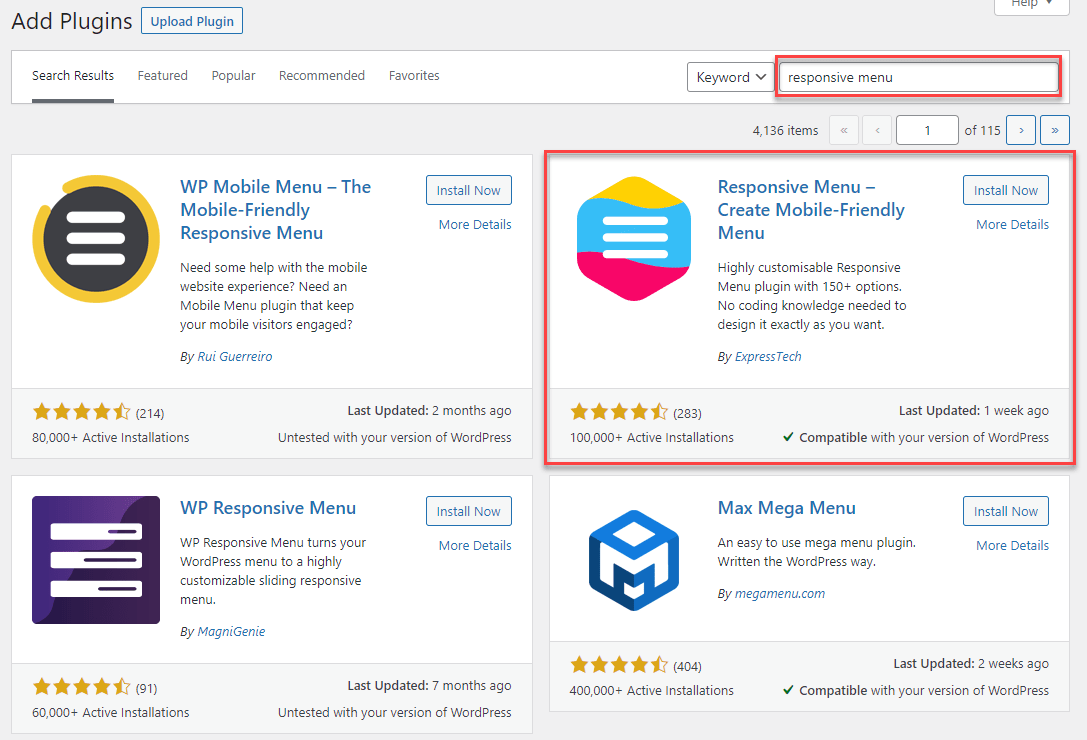Advance to next page via right arrow
Viewport: 1087px width, 740px height.
point(1020,130)
